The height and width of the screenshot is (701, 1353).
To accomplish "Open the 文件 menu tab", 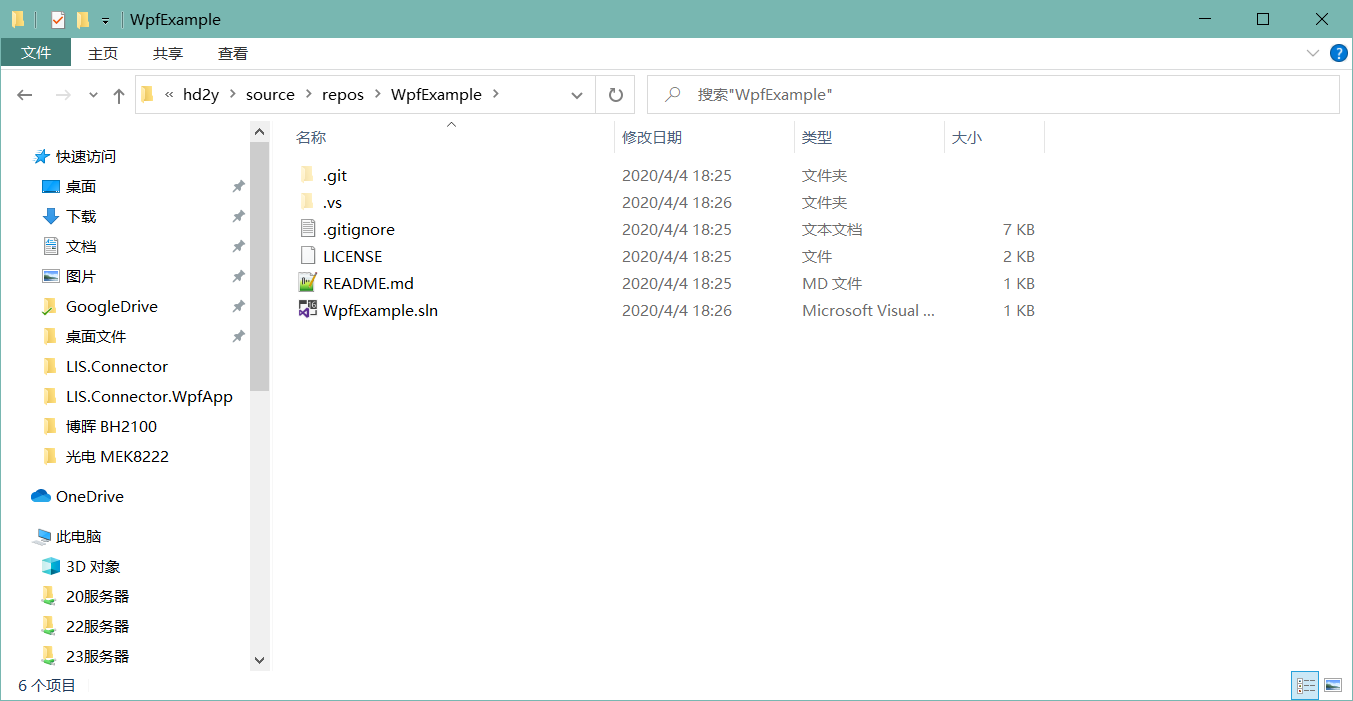I will click(x=36, y=53).
